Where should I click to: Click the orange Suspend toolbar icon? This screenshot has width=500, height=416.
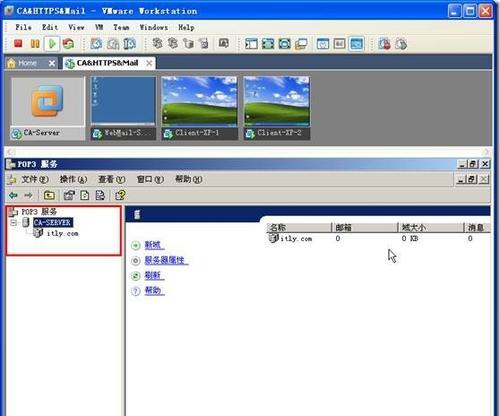(x=35, y=44)
